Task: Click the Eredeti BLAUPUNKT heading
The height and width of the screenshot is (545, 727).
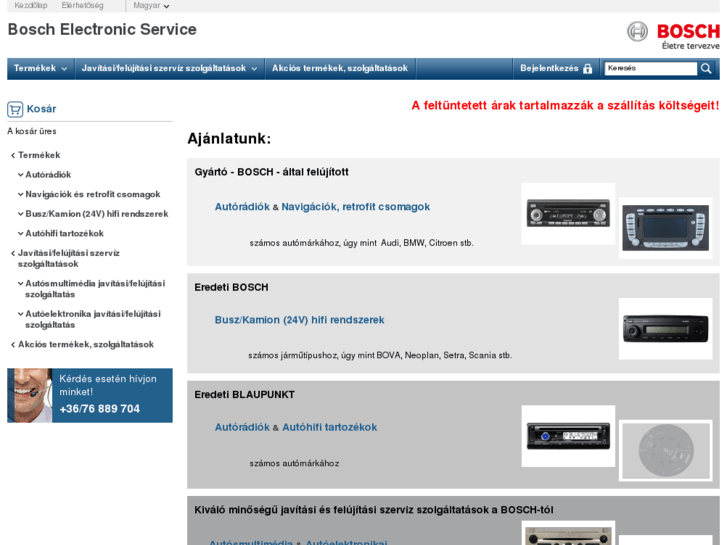Action: [x=244, y=395]
